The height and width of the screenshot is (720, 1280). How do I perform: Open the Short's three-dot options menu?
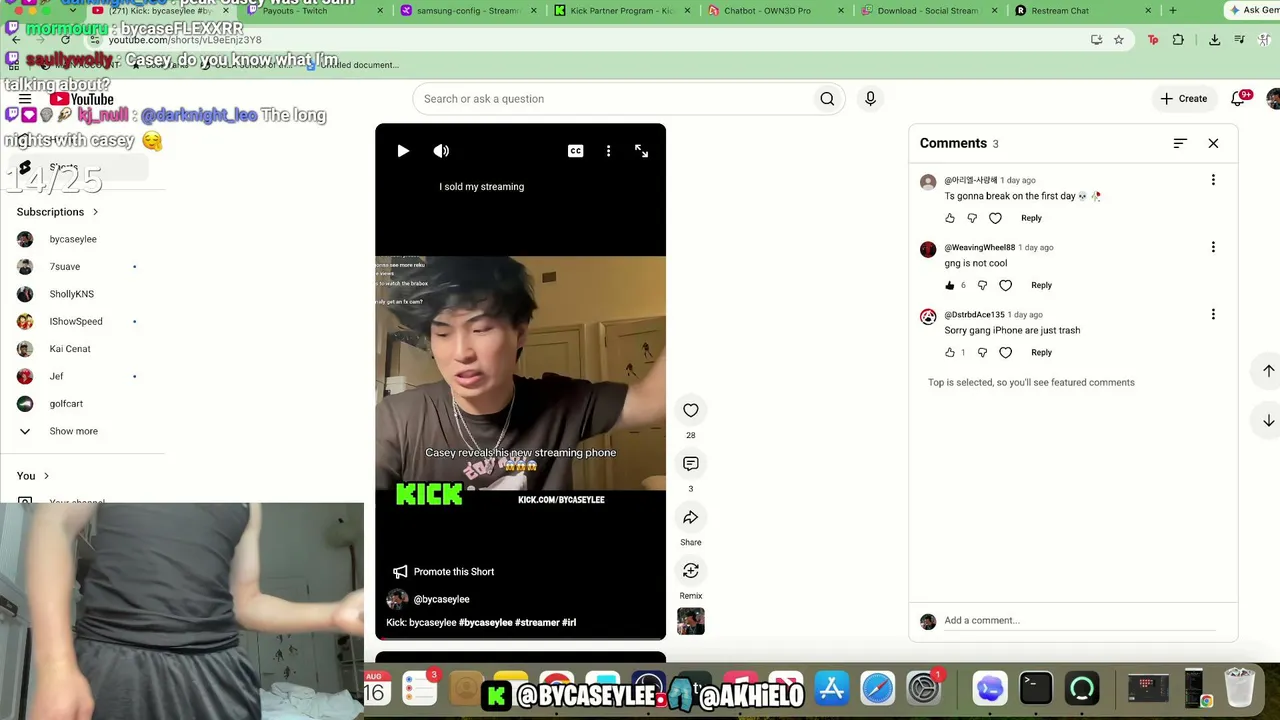pos(608,151)
